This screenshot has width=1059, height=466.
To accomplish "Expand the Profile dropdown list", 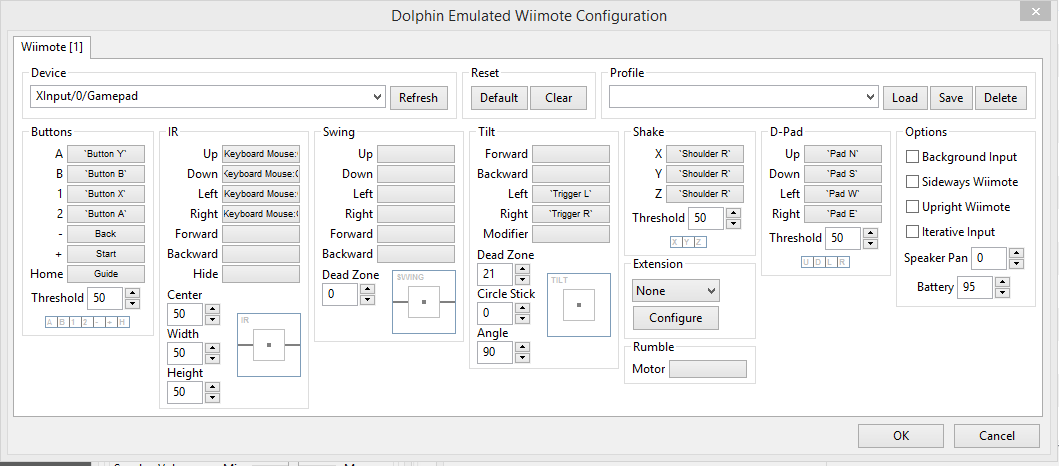I will point(744,97).
